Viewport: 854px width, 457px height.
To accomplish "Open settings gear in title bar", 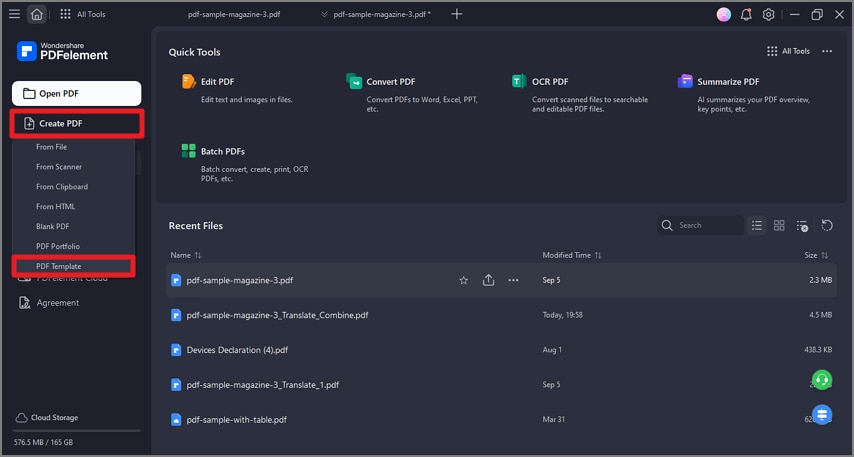I will pos(768,14).
